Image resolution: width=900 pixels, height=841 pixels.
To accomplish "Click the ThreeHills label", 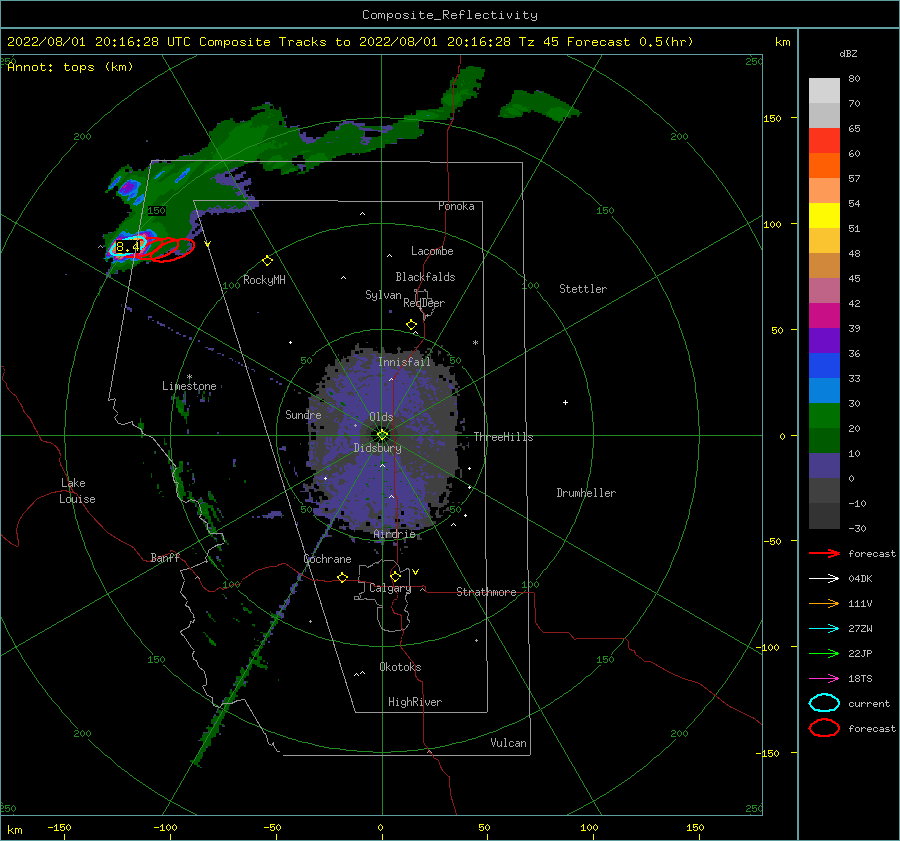I will pyautogui.click(x=503, y=437).
